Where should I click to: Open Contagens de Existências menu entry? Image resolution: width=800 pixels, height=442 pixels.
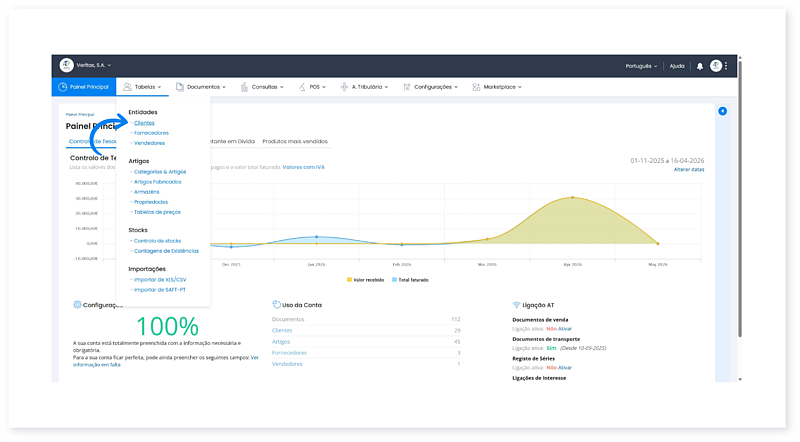click(166, 251)
